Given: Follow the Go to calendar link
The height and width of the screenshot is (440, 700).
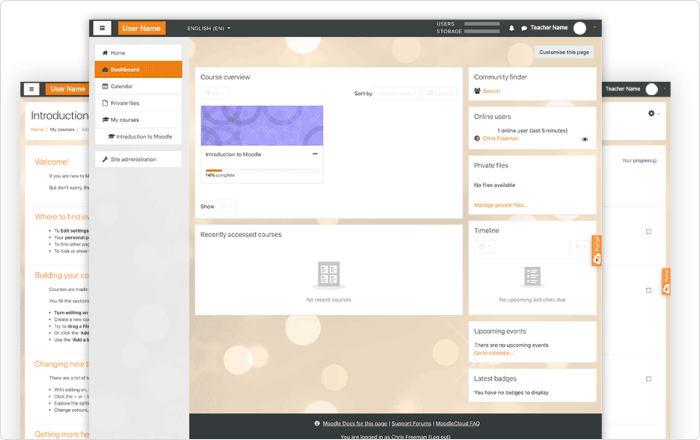Looking at the screenshot, I should (x=494, y=353).
